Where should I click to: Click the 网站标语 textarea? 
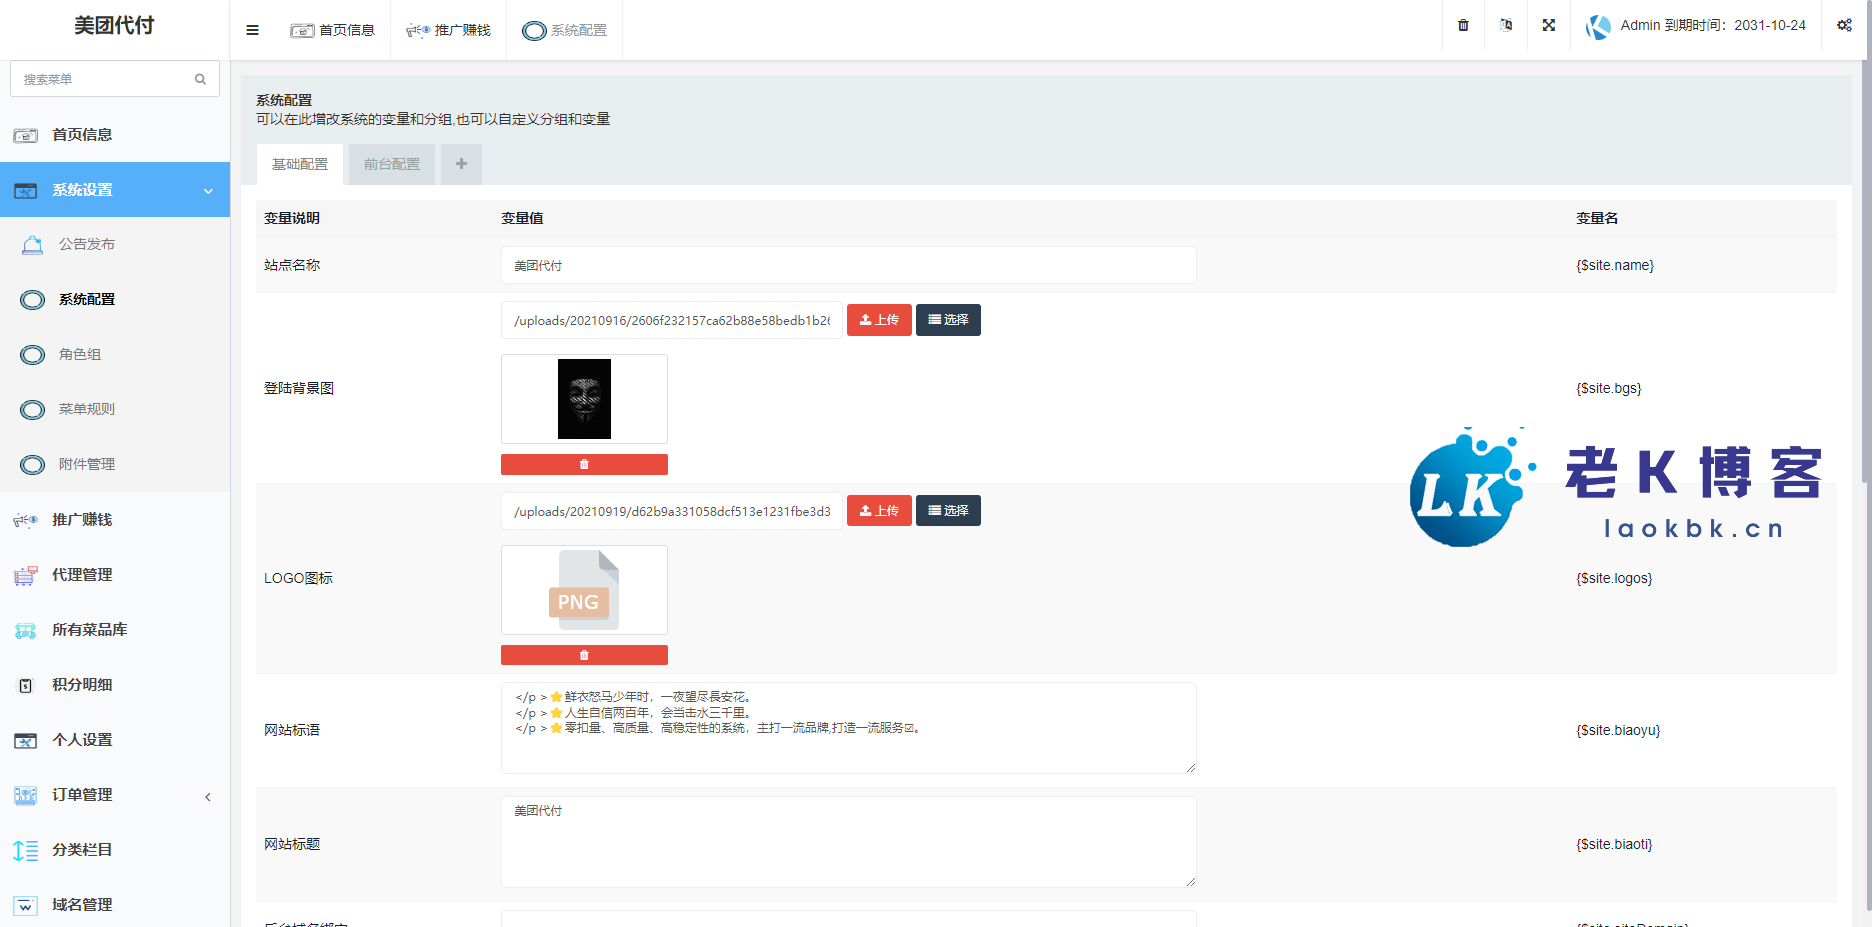848,728
